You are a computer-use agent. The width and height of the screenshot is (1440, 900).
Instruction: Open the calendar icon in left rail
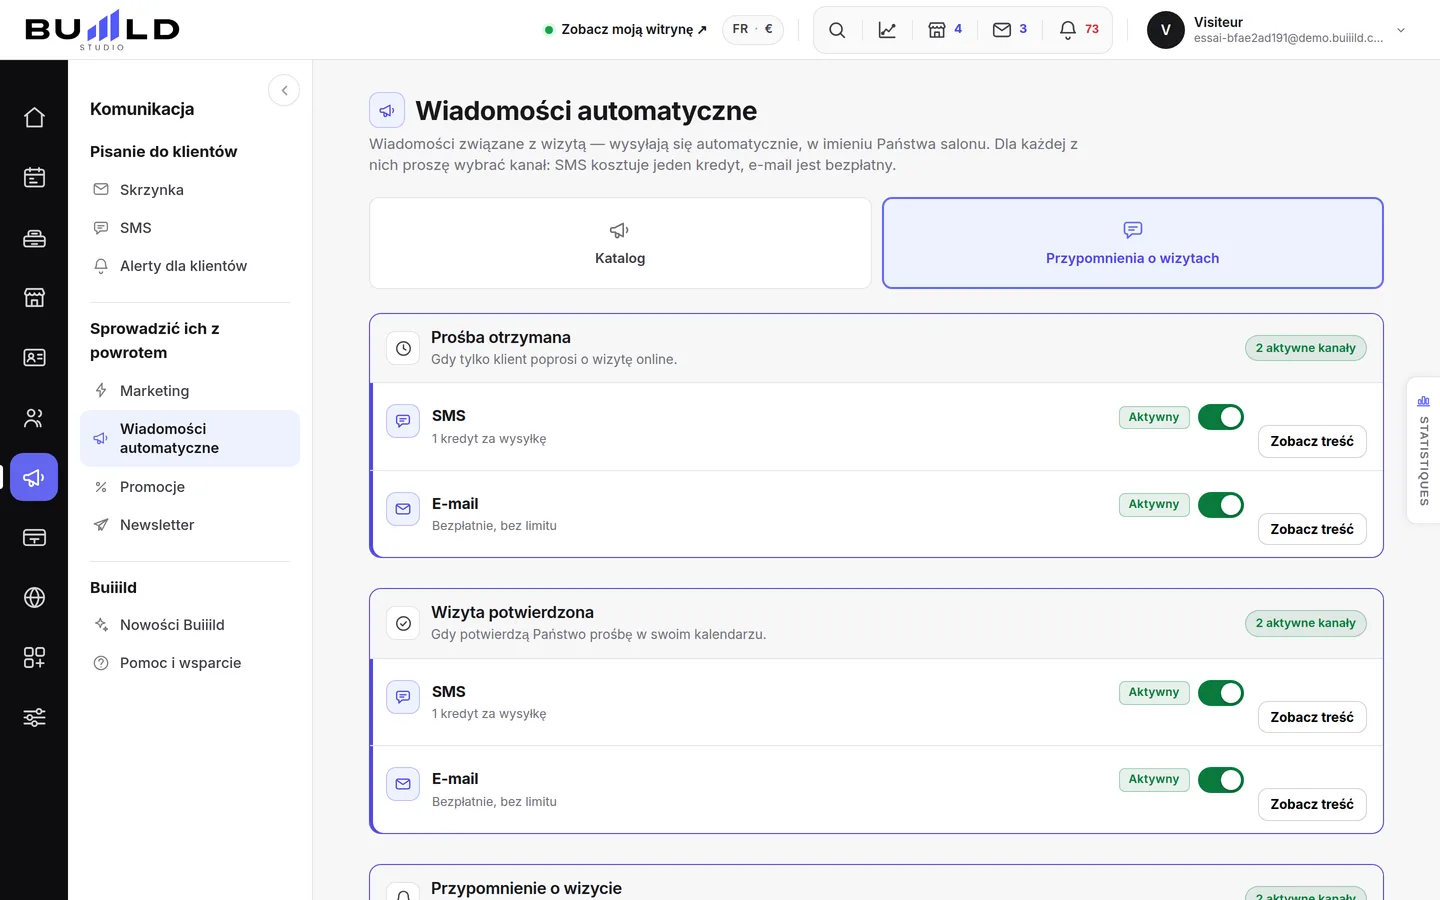coord(34,178)
